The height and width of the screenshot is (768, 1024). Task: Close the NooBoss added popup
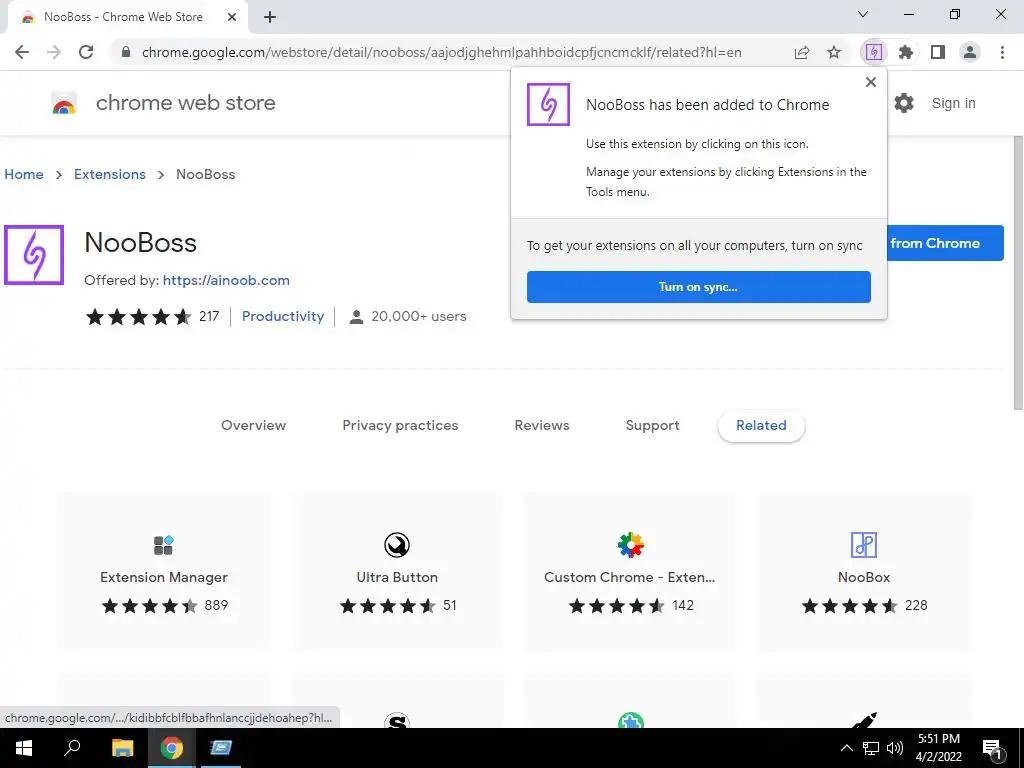click(x=871, y=82)
